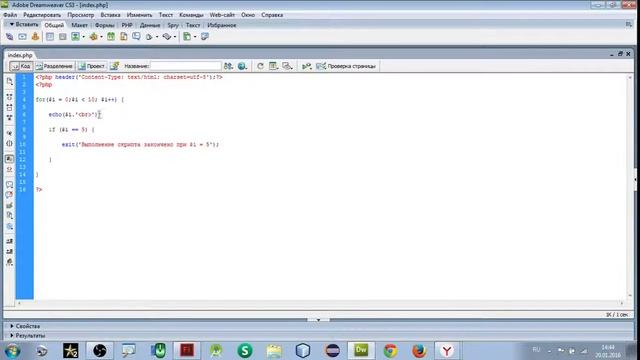This screenshot has width=640, height=360.
Task: Switch to the PHP insert tab
Action: 127,25
